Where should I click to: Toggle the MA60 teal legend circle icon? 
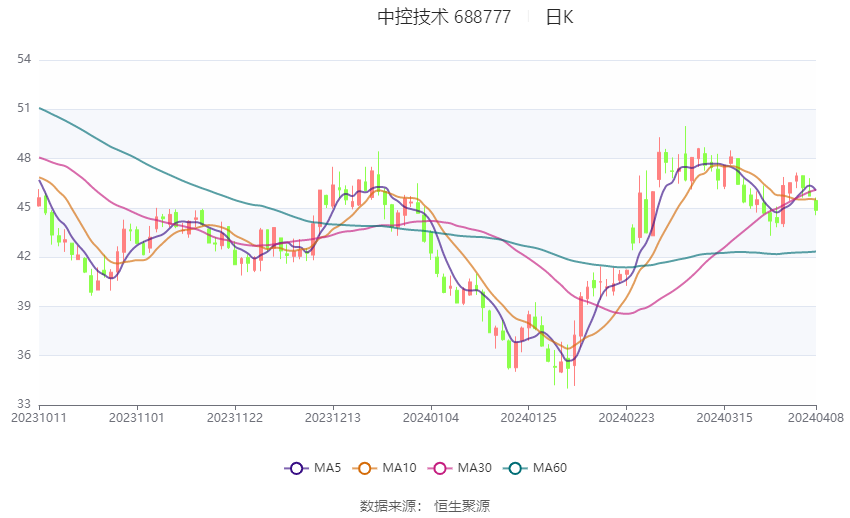tap(515, 468)
